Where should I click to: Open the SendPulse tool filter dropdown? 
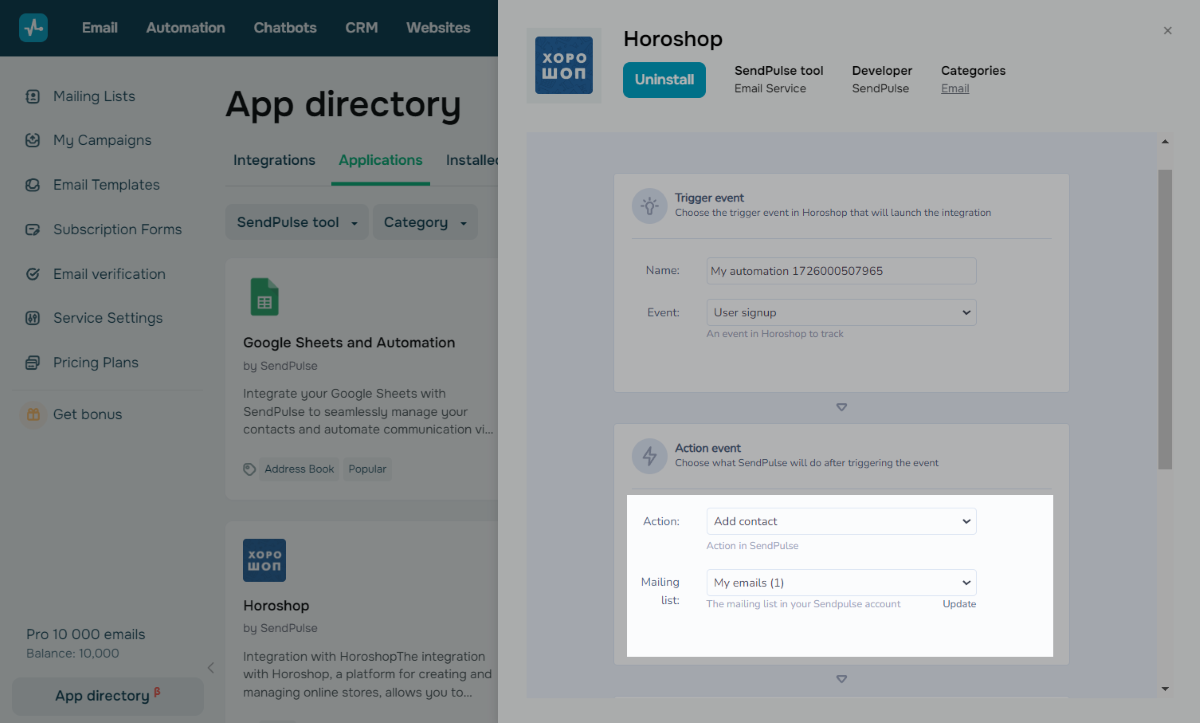coord(297,222)
